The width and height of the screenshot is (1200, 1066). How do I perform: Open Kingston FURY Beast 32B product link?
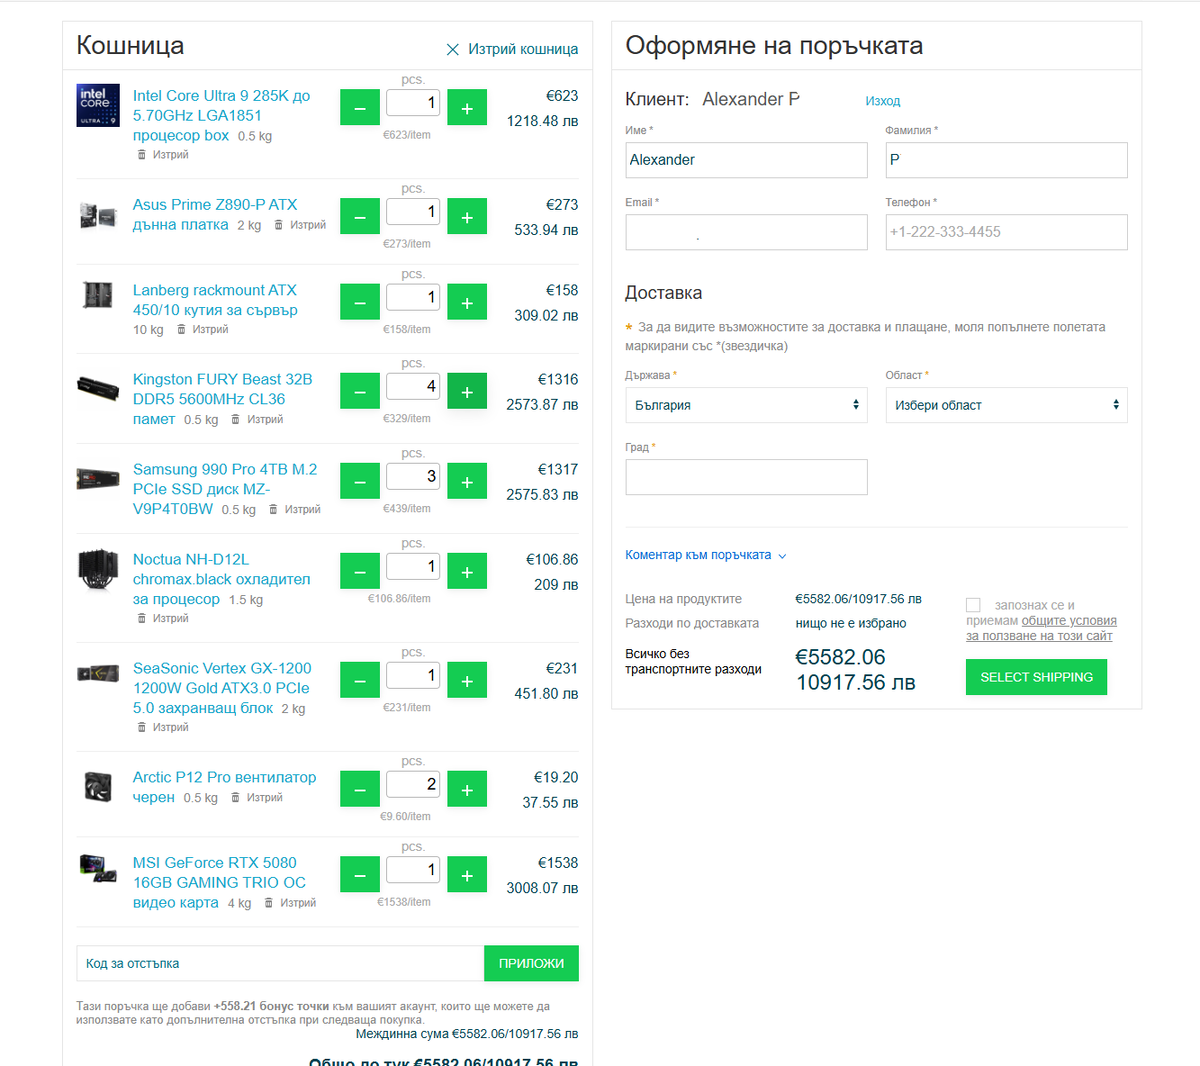click(222, 399)
